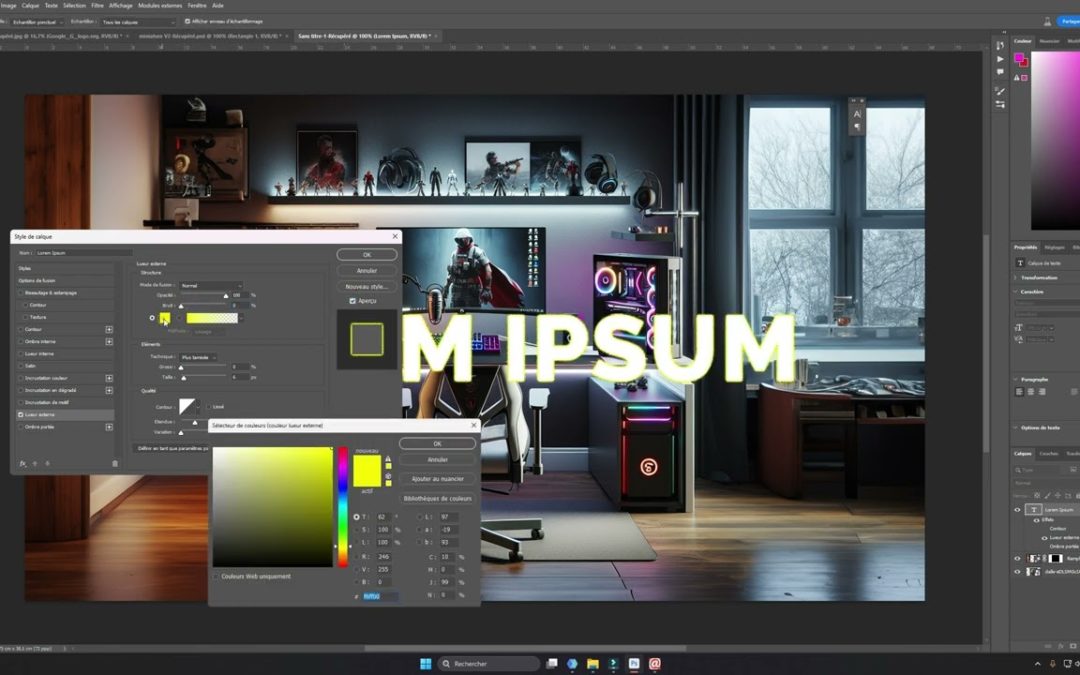Move effect down arrow in Style de calque
This screenshot has width=1080, height=675.
(x=48, y=464)
